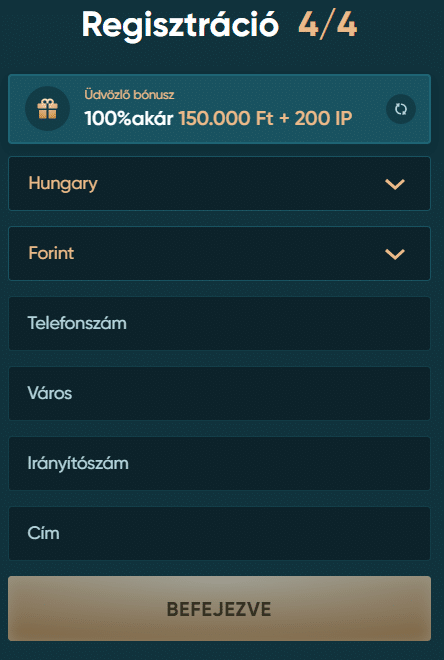Click the Forint selected value text
This screenshot has height=660, width=444.
[x=51, y=253]
